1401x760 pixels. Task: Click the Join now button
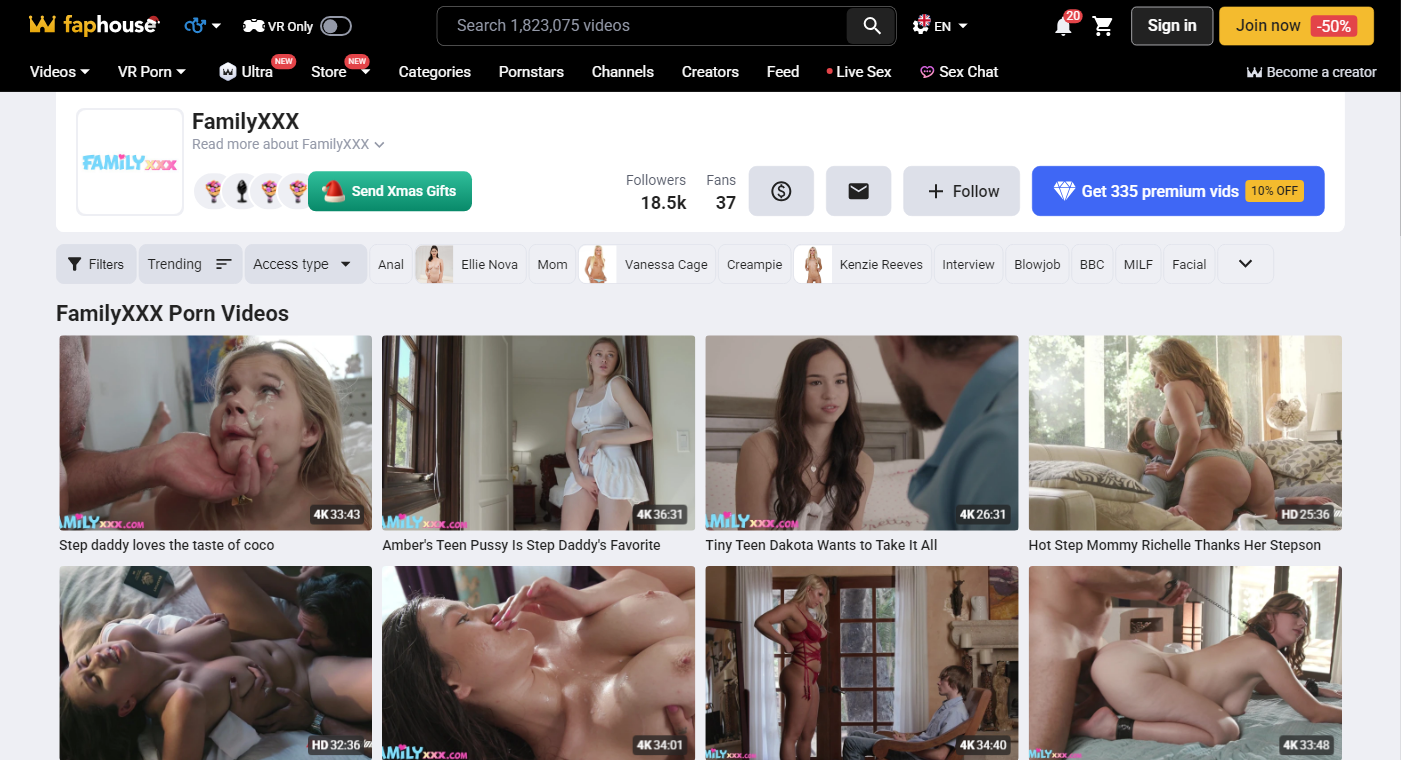click(1296, 26)
